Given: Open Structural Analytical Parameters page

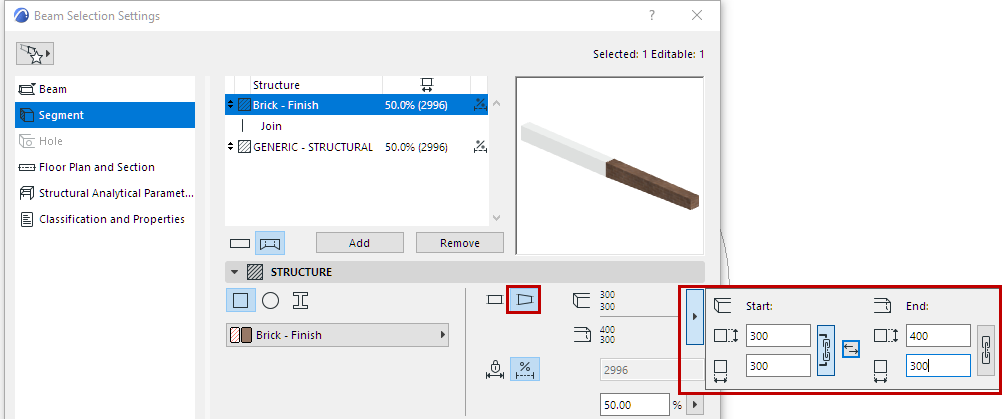Looking at the screenshot, I should [105, 193].
